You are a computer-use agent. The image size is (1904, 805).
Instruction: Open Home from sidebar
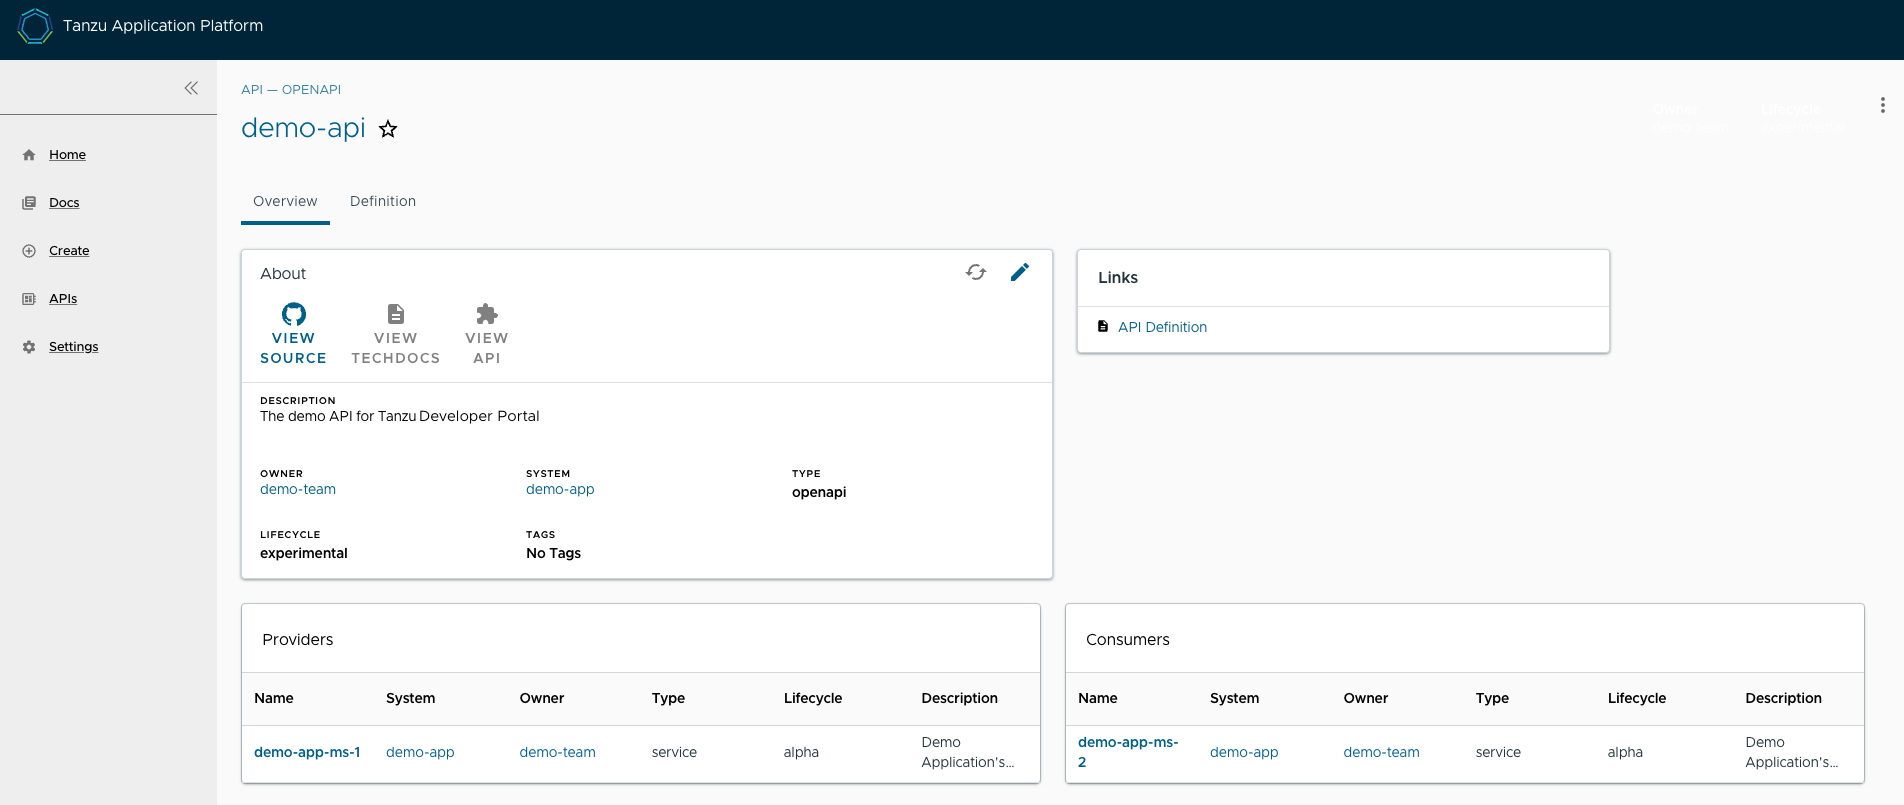[67, 155]
